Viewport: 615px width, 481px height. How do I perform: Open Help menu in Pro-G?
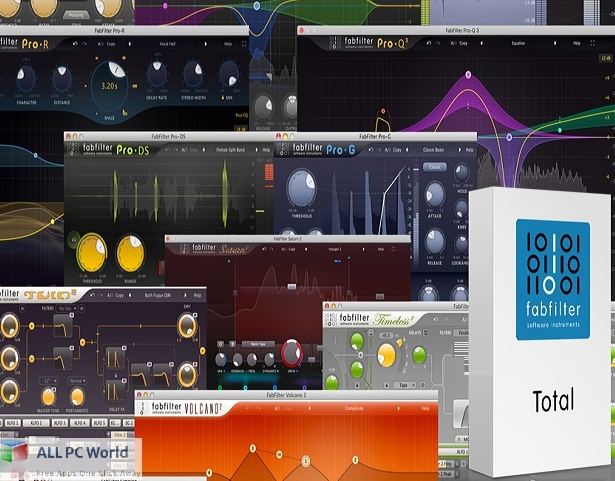click(x=469, y=150)
